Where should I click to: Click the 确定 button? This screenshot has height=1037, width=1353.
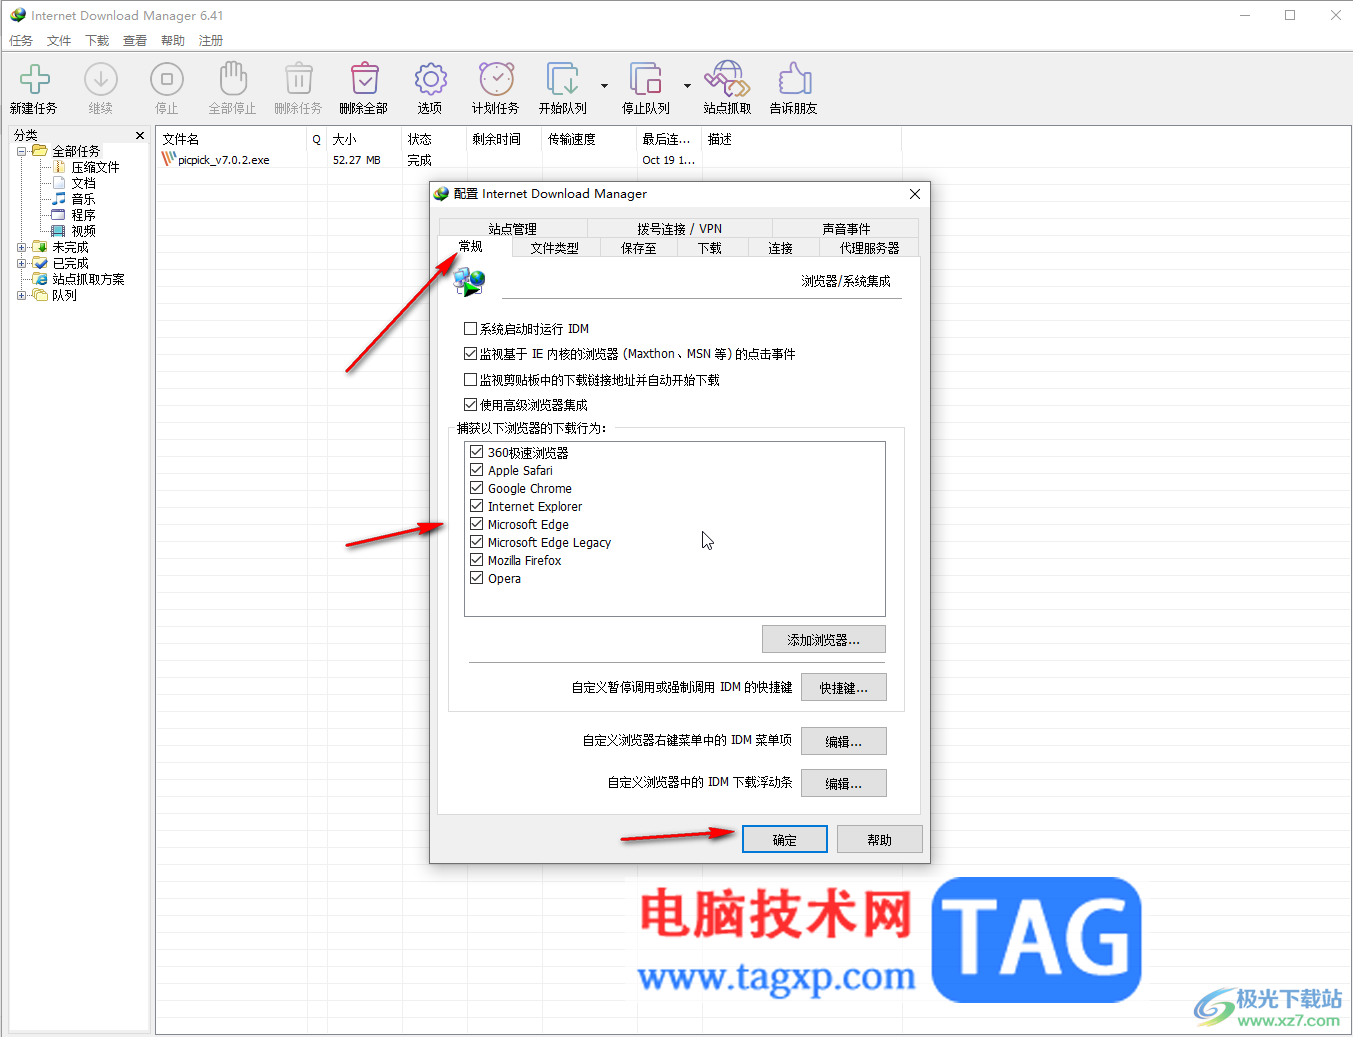click(785, 840)
